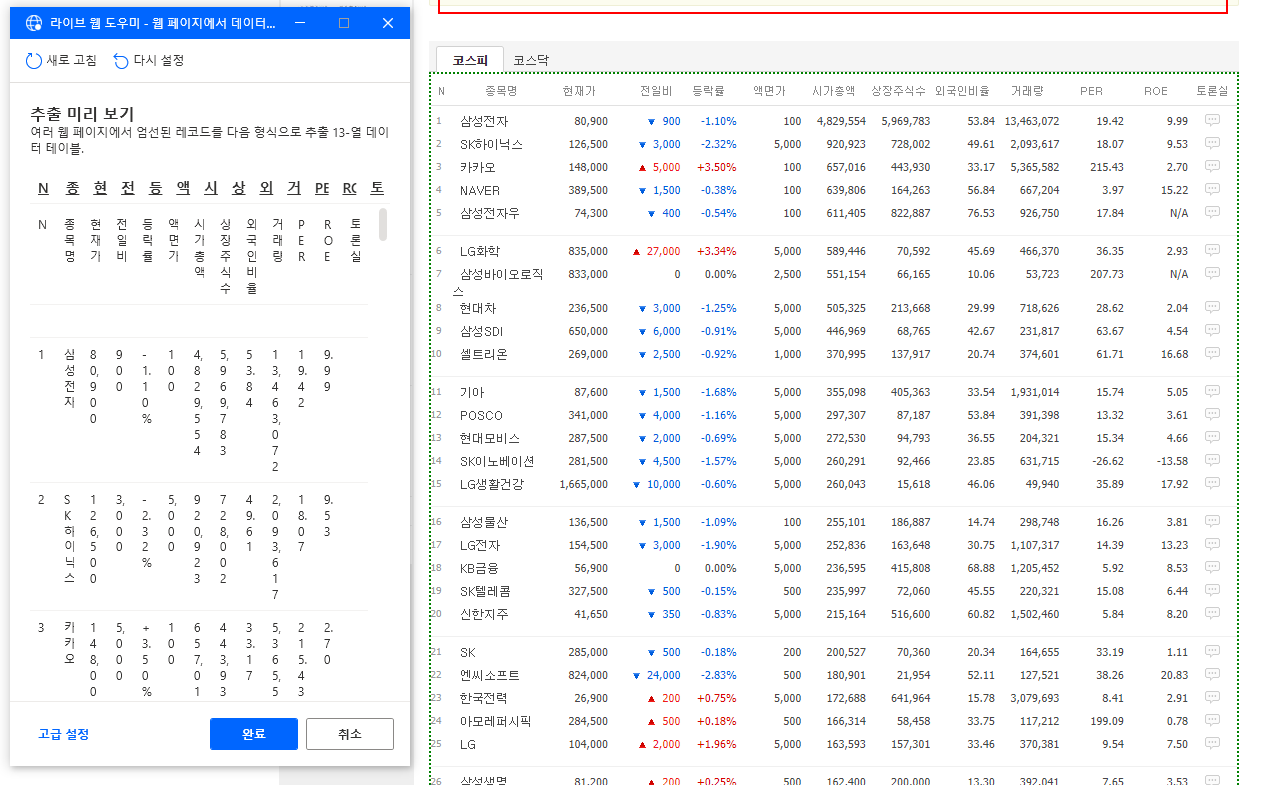Maximize the 라이브 웹 도우미 dialog

(344, 23)
